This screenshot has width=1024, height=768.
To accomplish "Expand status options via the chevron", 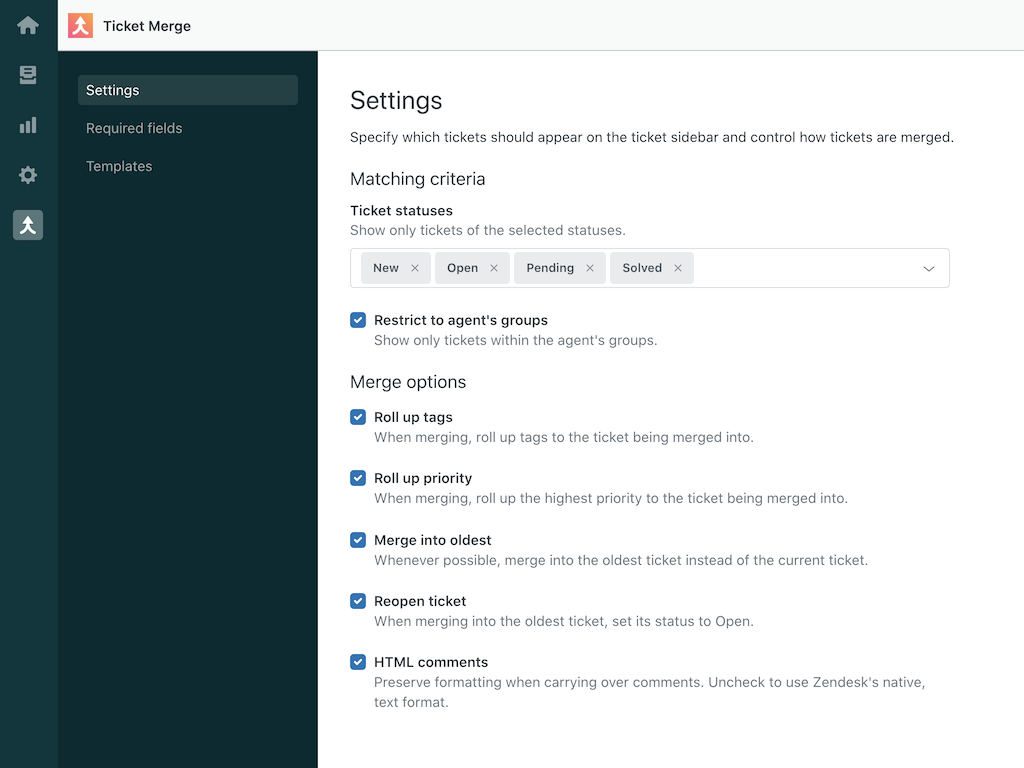I will click(927, 267).
